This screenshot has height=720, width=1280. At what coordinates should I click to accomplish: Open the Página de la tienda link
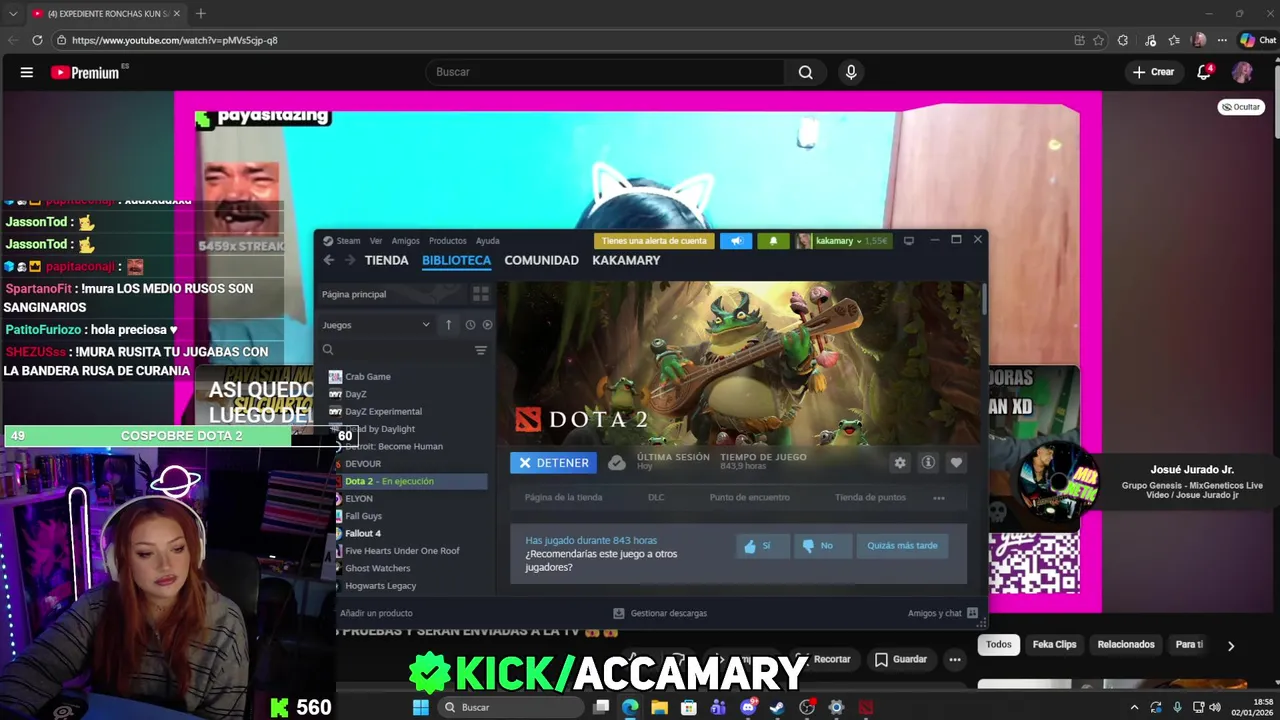(563, 497)
